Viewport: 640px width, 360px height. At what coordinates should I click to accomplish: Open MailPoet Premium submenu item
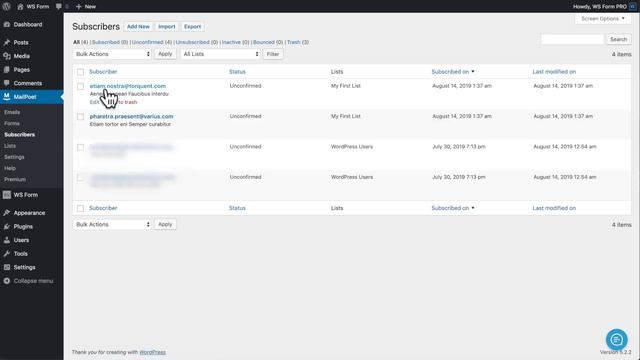click(15, 179)
